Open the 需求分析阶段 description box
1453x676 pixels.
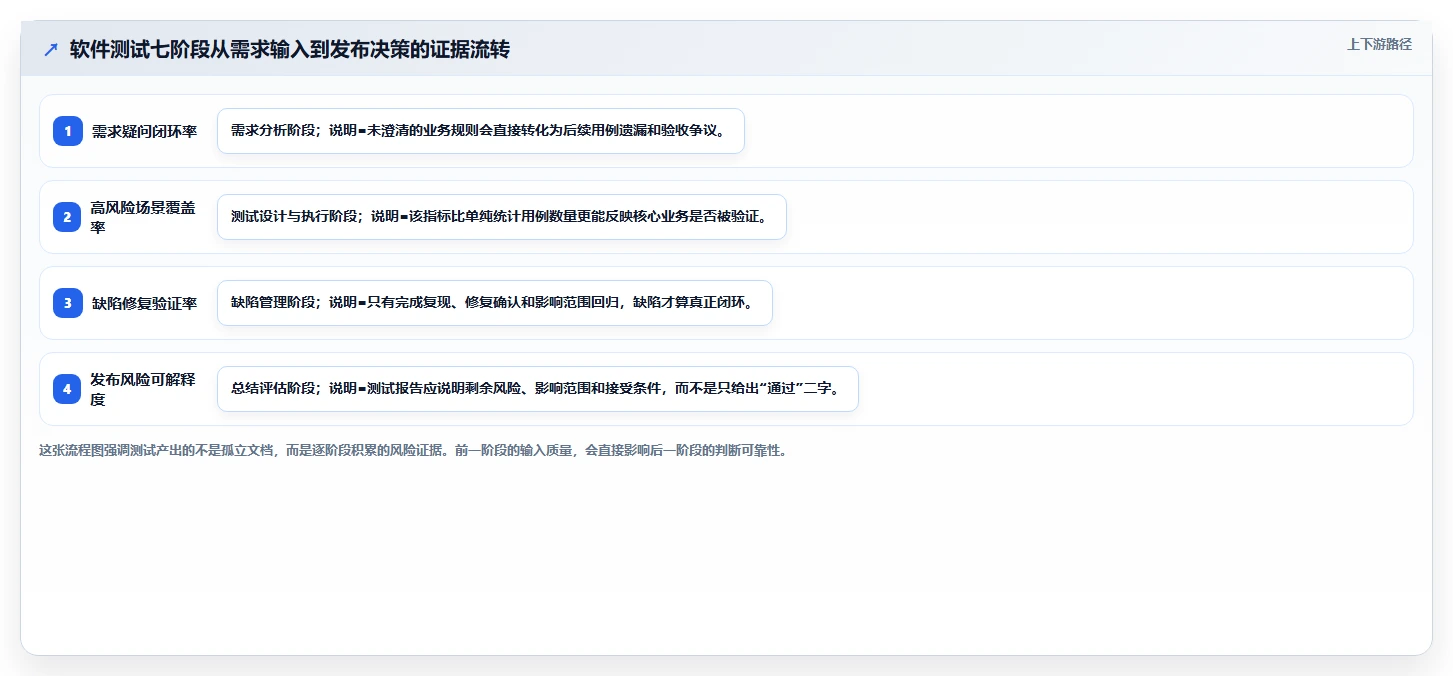(481, 131)
